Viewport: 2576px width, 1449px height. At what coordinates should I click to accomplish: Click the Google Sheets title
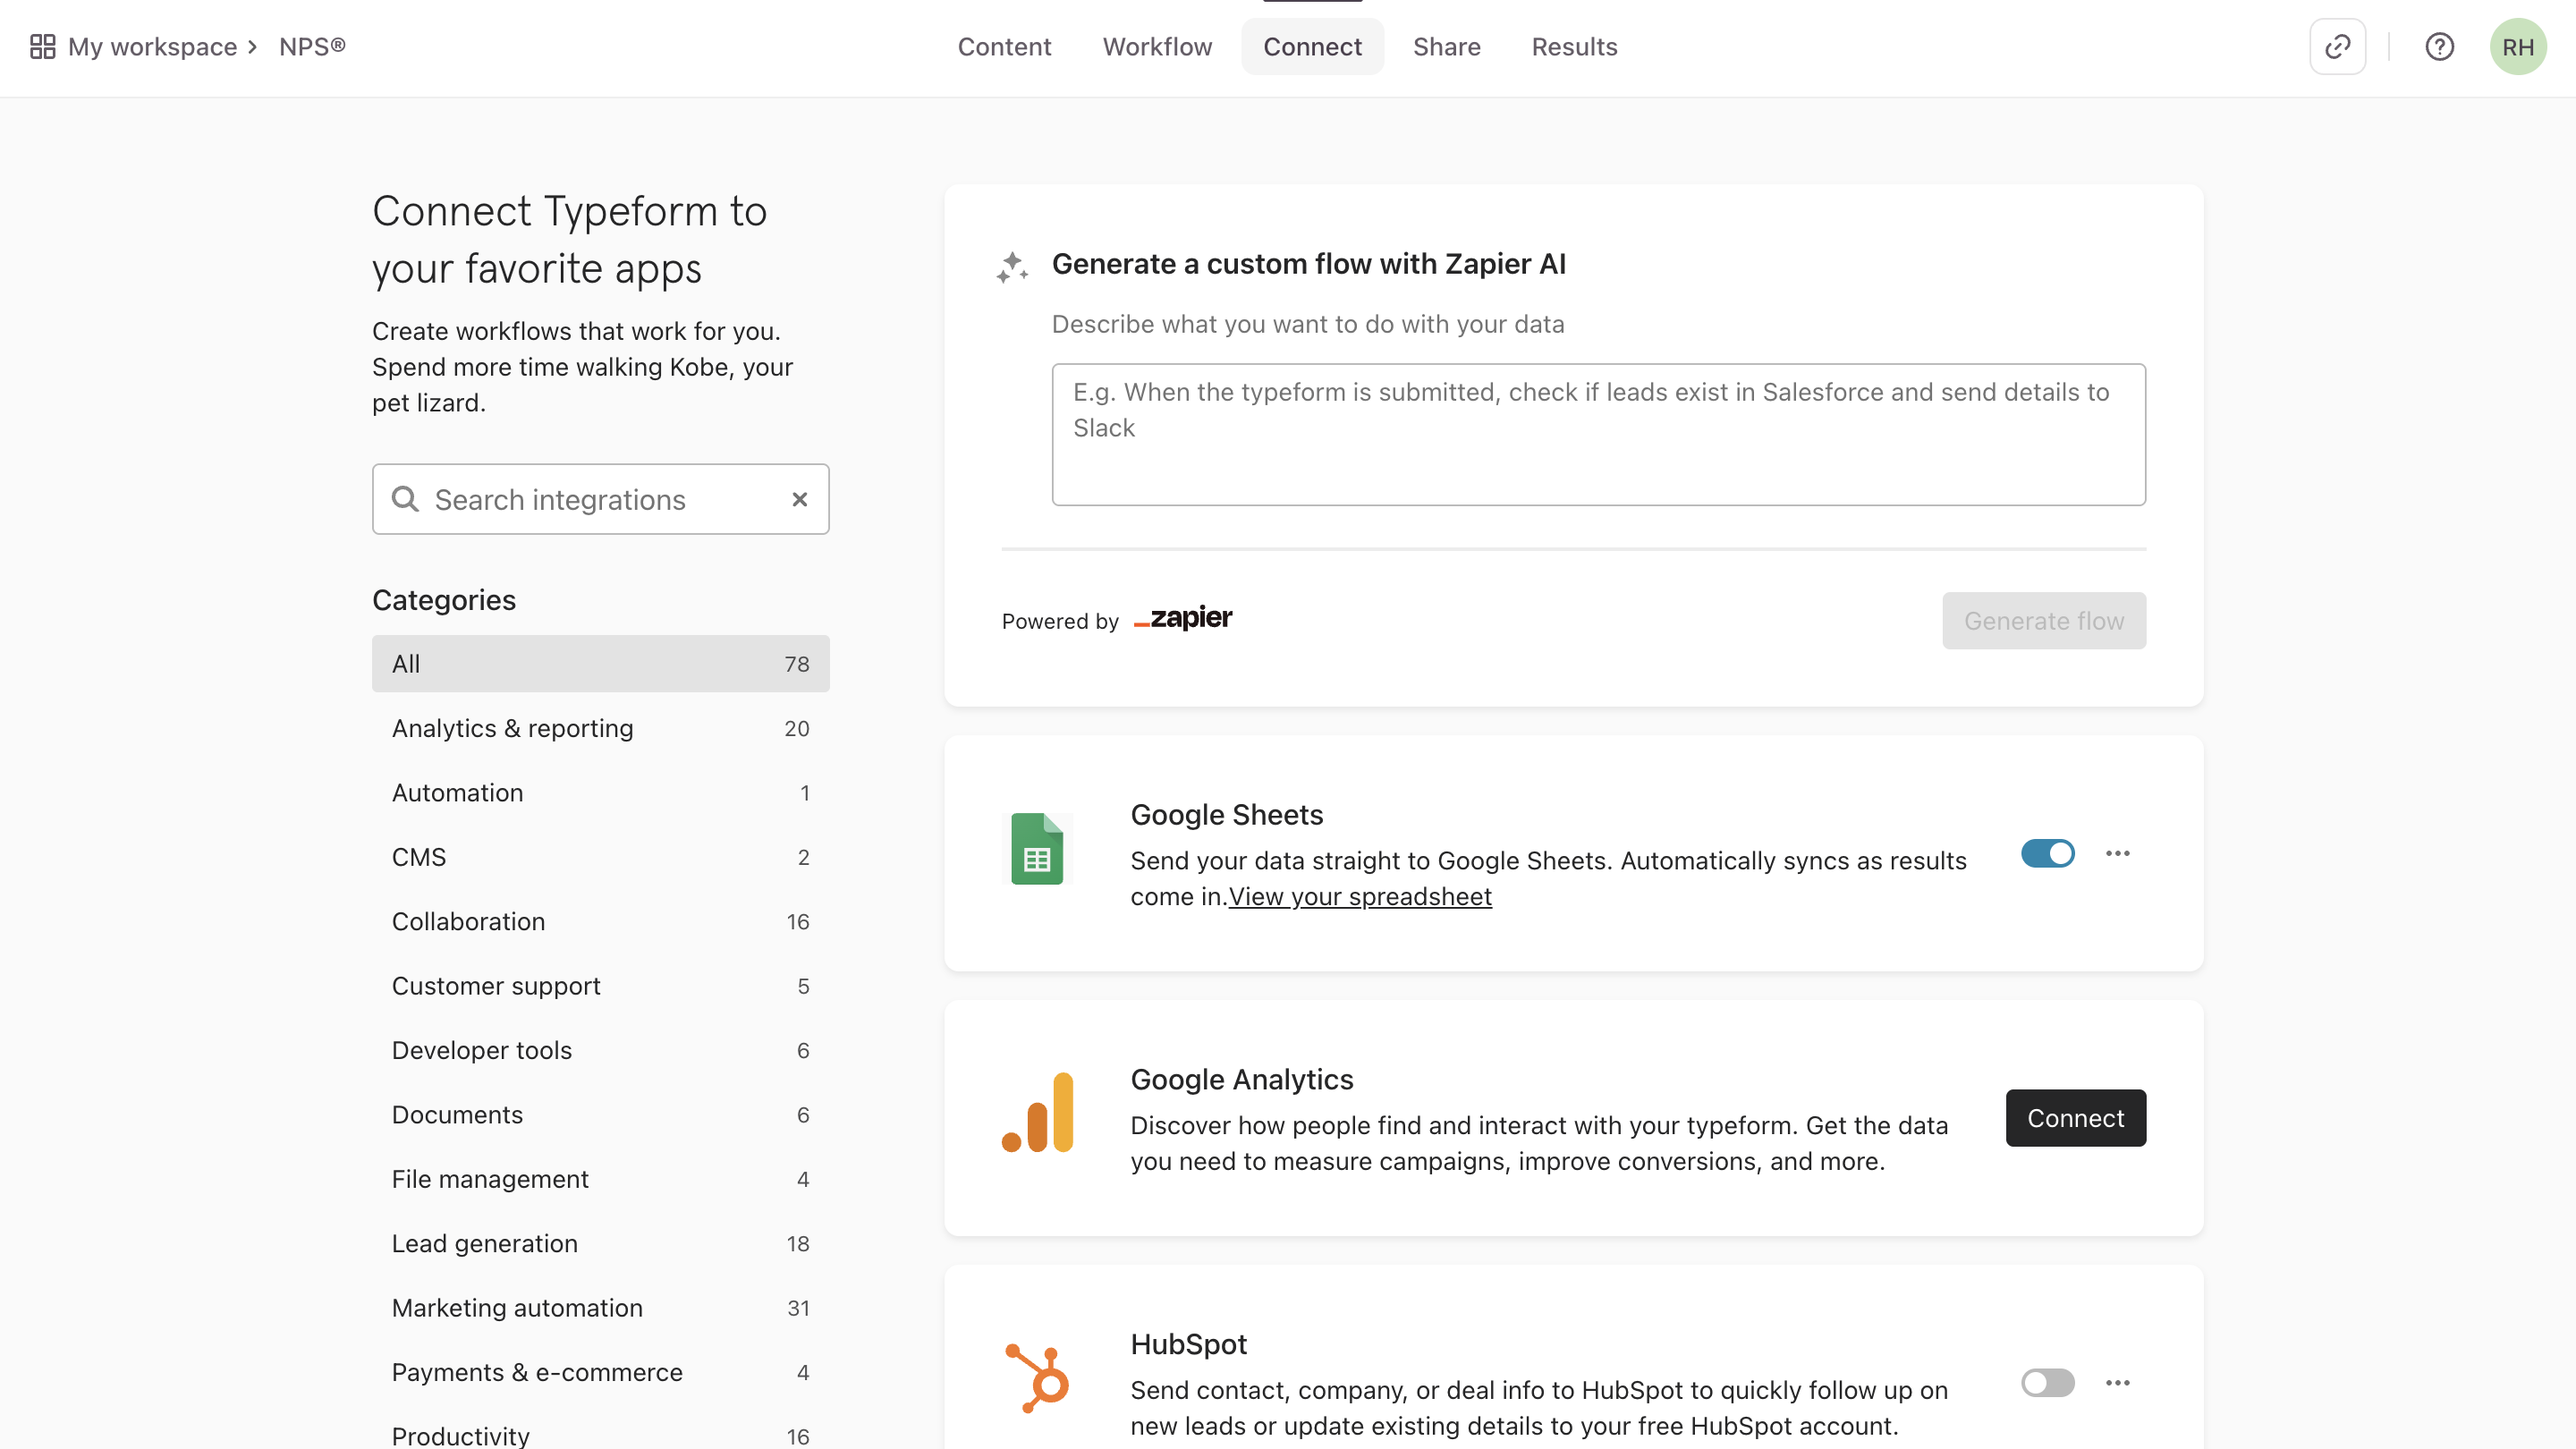[x=1226, y=814]
